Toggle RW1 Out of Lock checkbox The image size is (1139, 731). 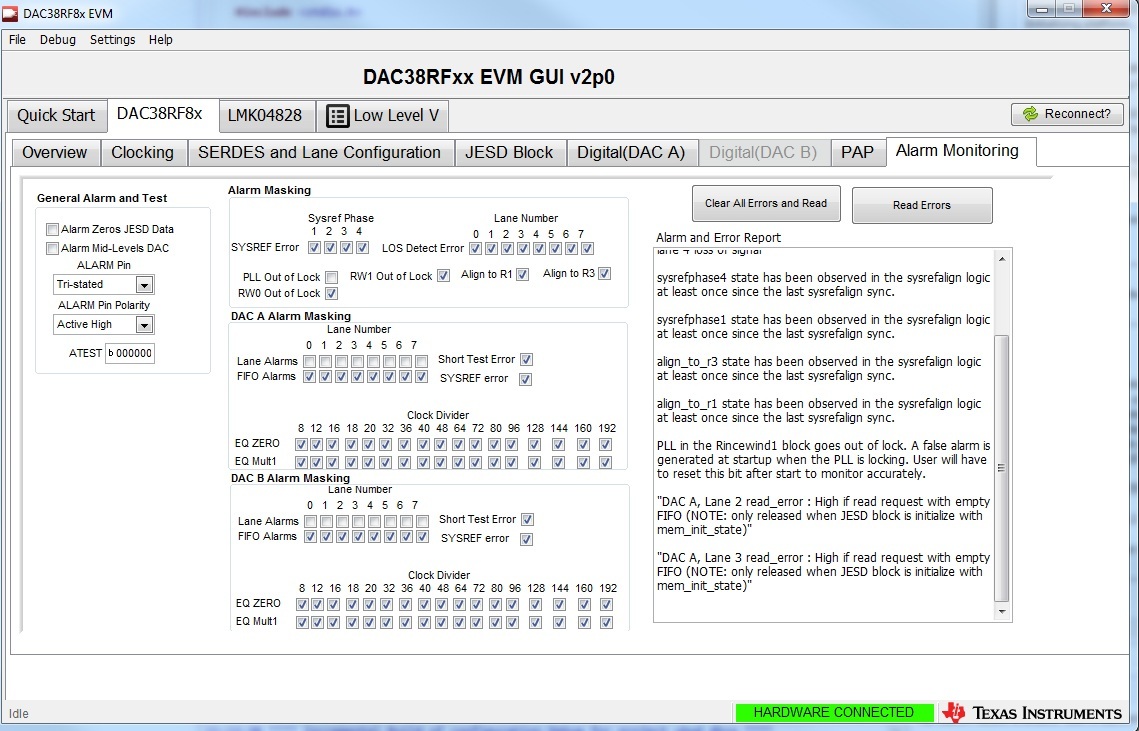pos(443,275)
